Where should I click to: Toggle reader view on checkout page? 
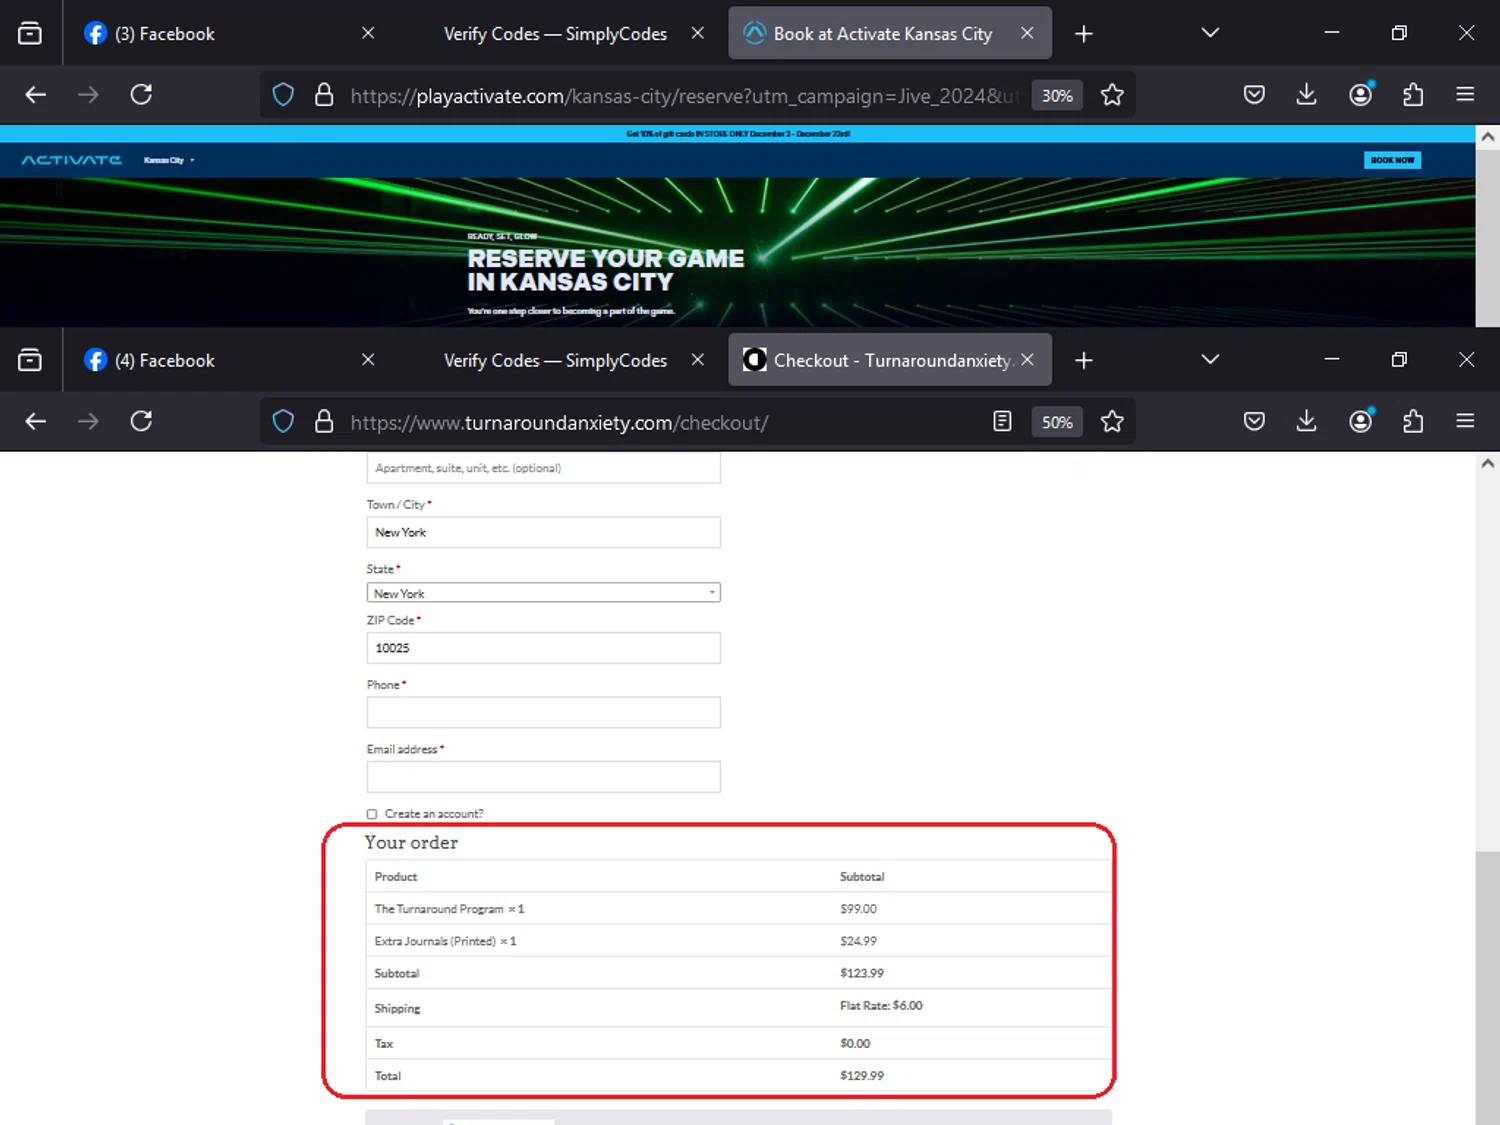click(x=1002, y=421)
